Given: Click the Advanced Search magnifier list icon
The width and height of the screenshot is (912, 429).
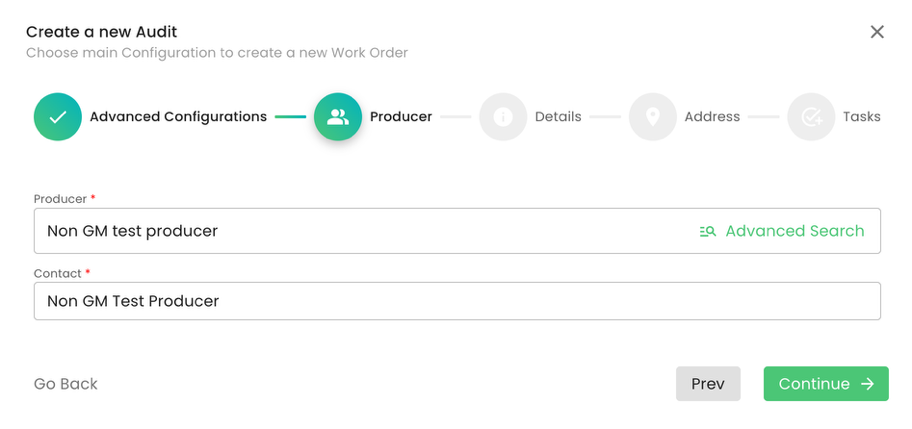Looking at the screenshot, I should coord(708,231).
